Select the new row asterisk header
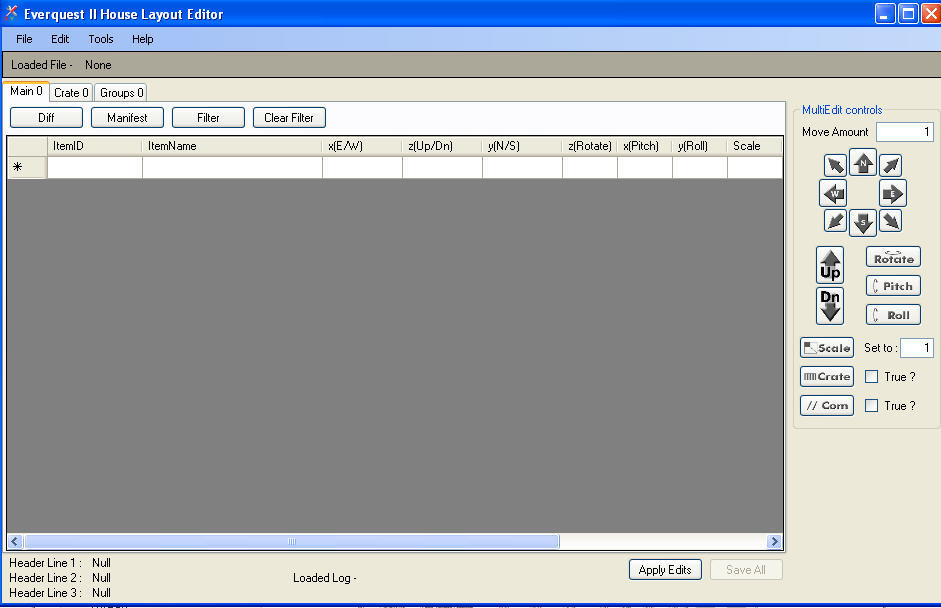Viewport: 941px width, 608px height. (27, 167)
